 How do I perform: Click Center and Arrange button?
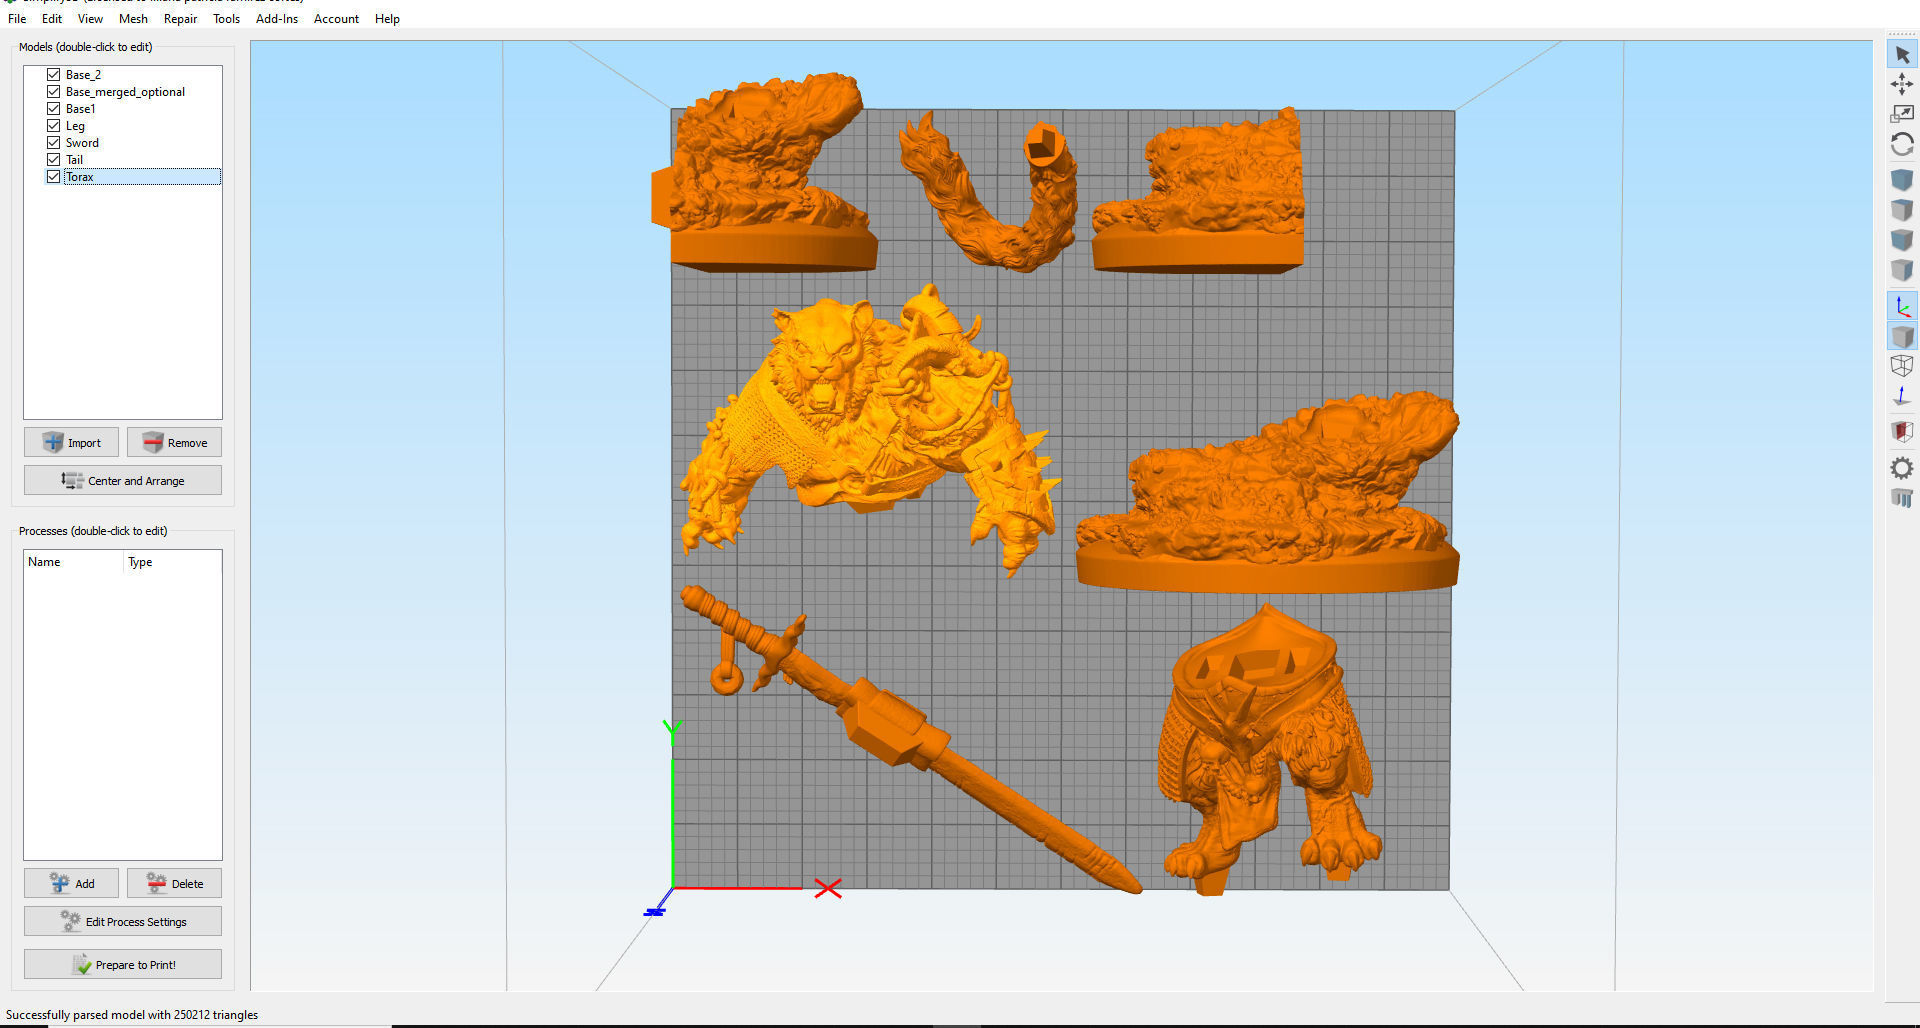pyautogui.click(x=123, y=480)
